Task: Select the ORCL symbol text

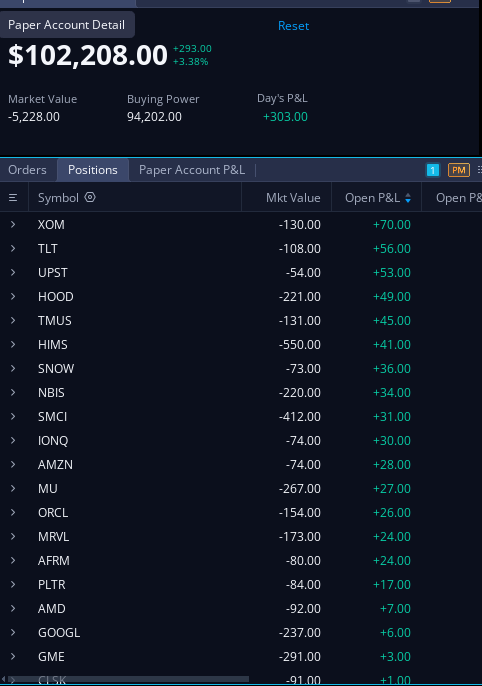Action: point(53,513)
